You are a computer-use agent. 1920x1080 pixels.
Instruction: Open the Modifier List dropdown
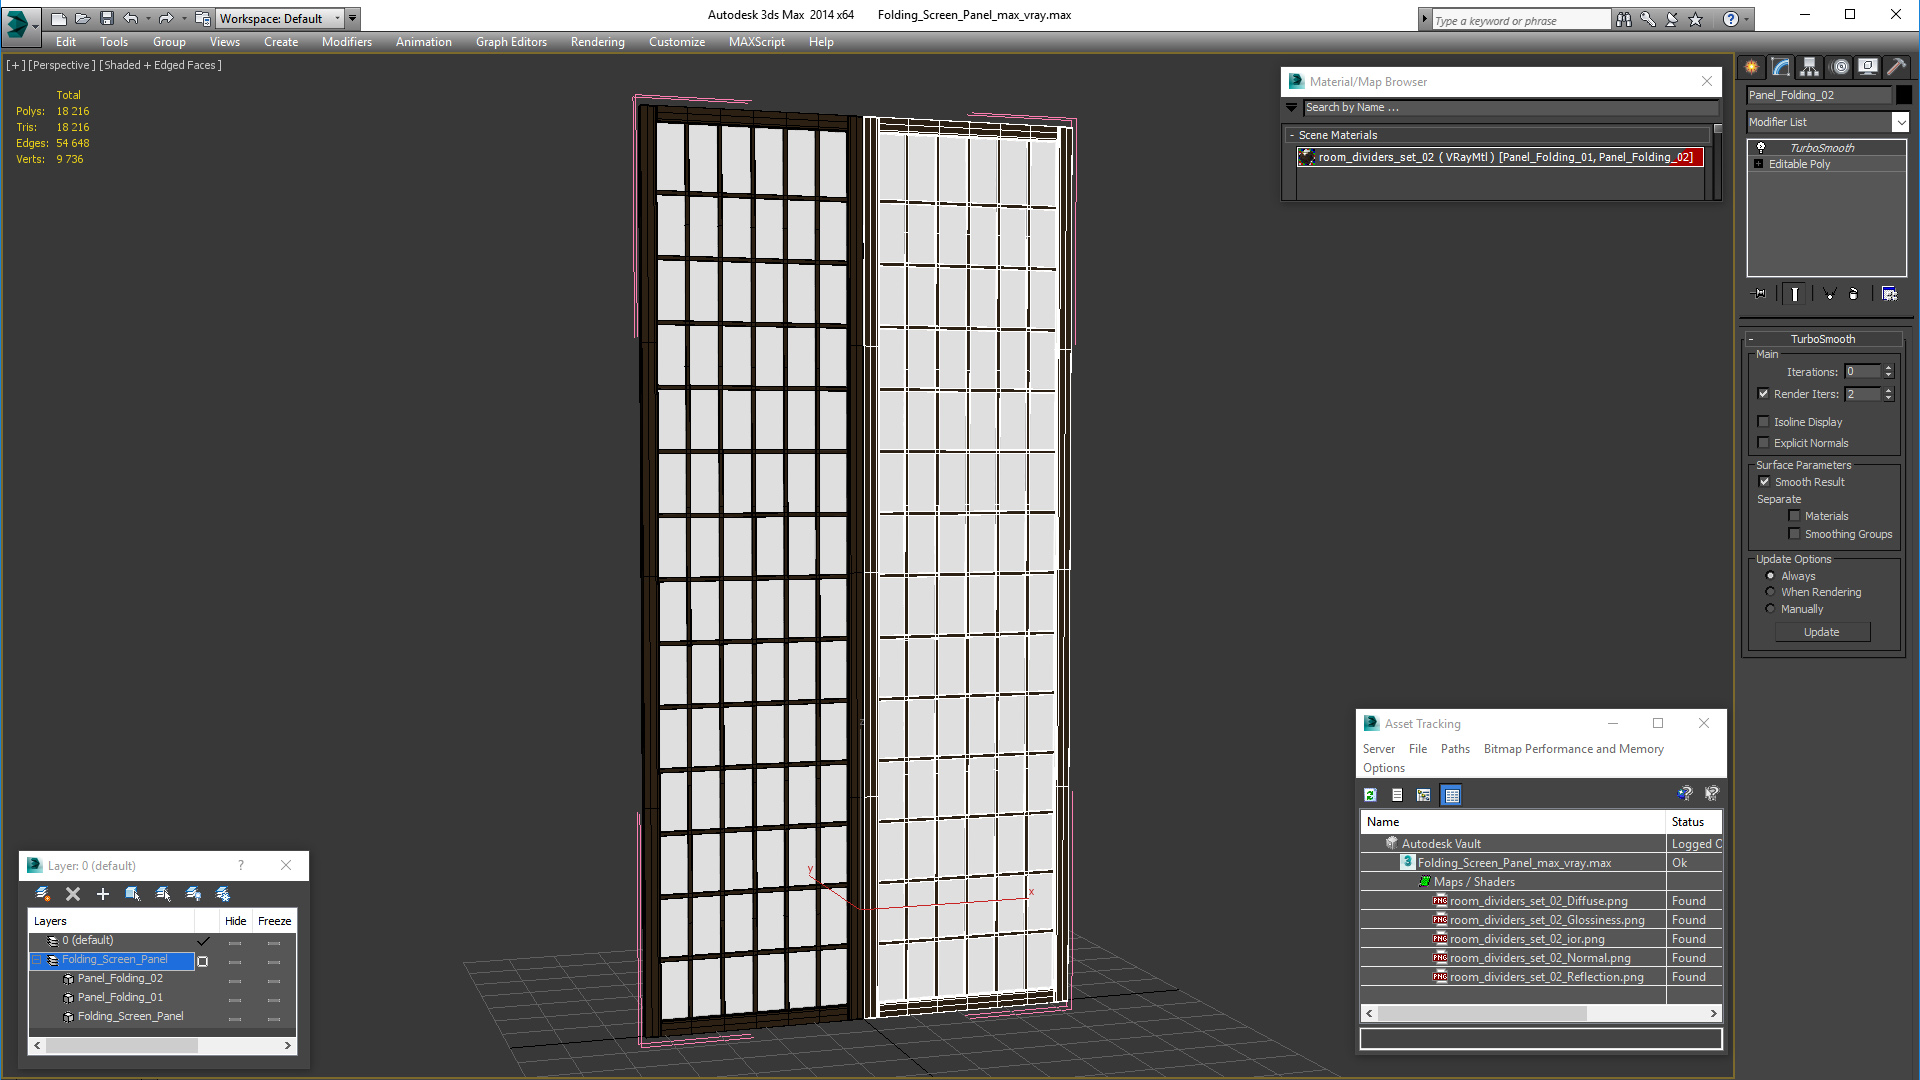click(x=1900, y=122)
